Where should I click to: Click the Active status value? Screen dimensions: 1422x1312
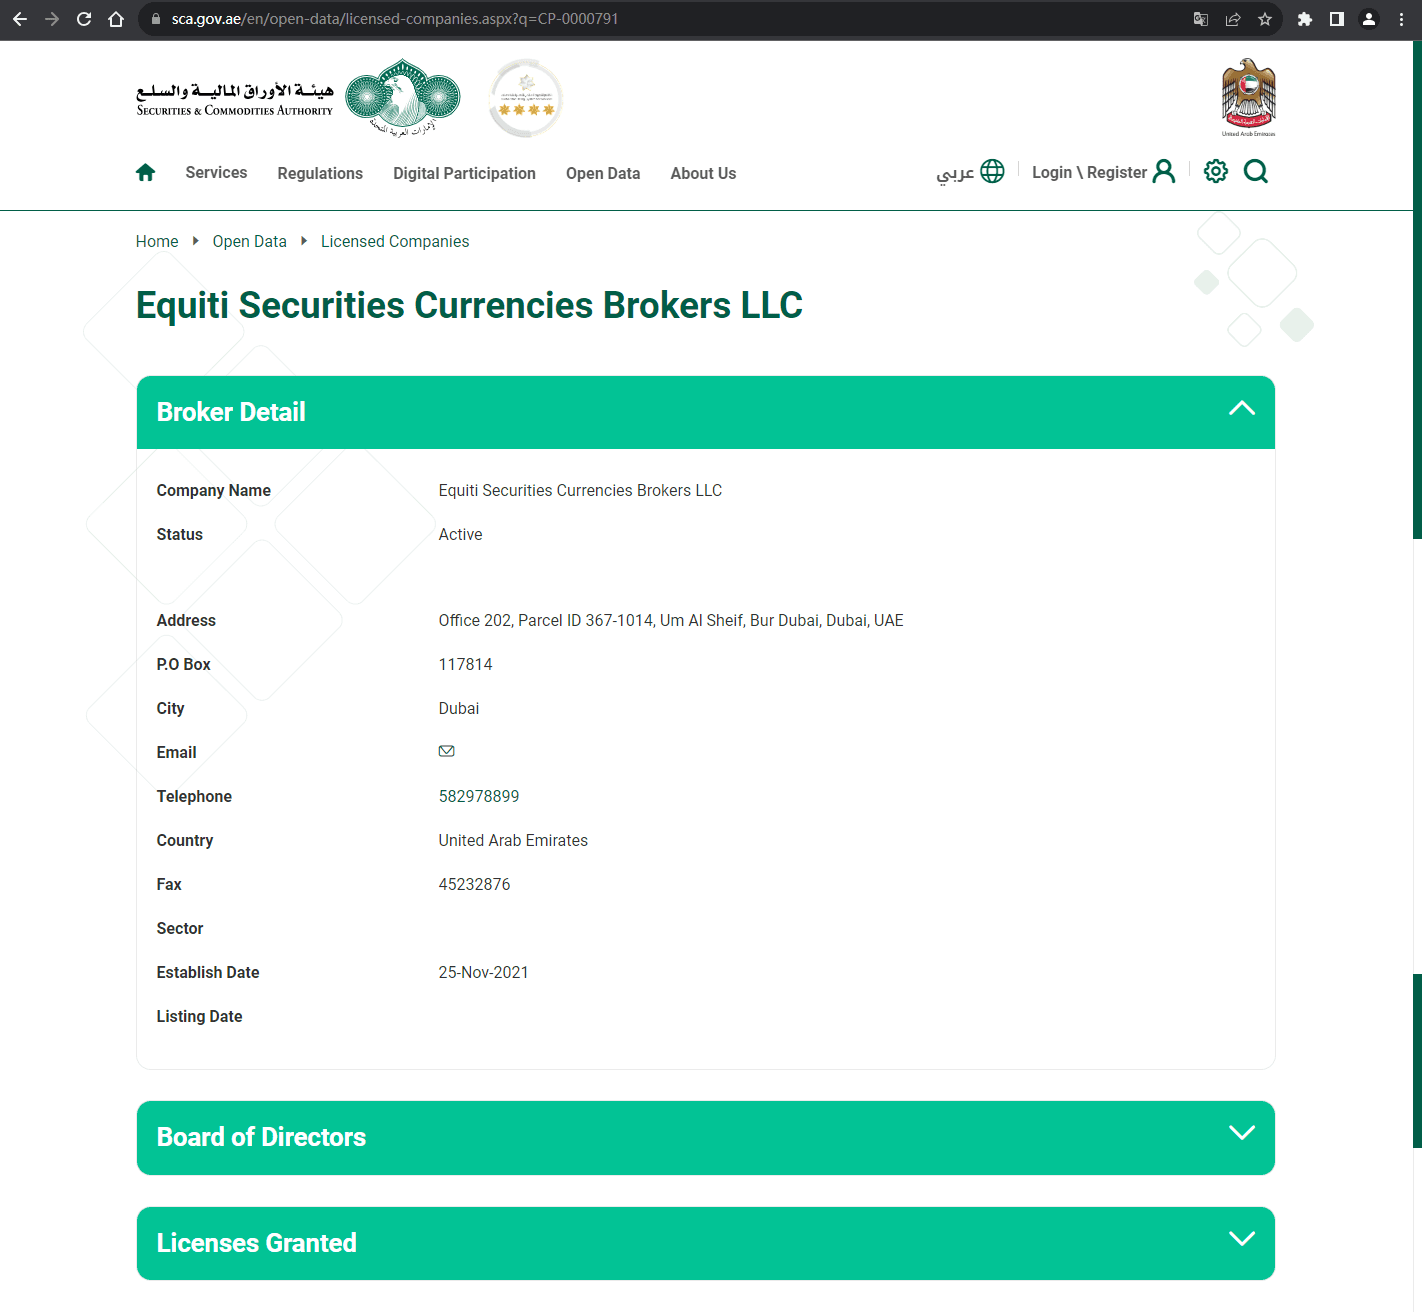click(x=460, y=534)
